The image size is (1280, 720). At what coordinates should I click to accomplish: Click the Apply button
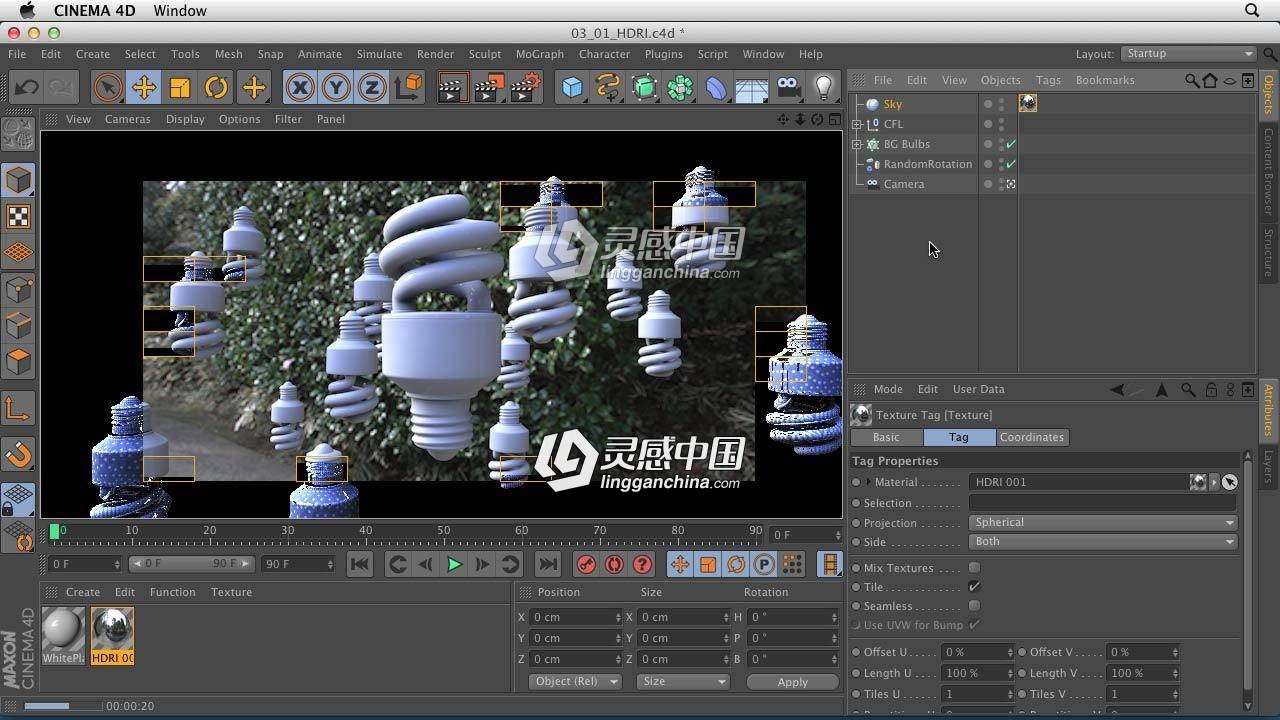792,682
